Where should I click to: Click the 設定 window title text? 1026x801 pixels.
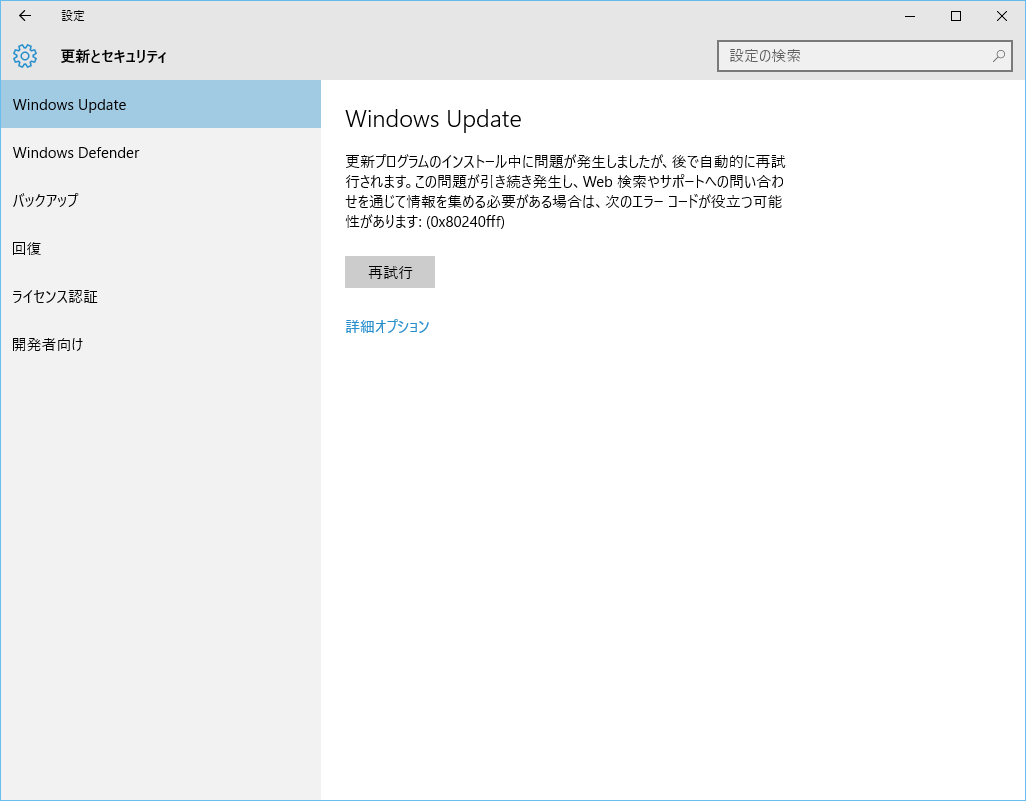click(73, 16)
